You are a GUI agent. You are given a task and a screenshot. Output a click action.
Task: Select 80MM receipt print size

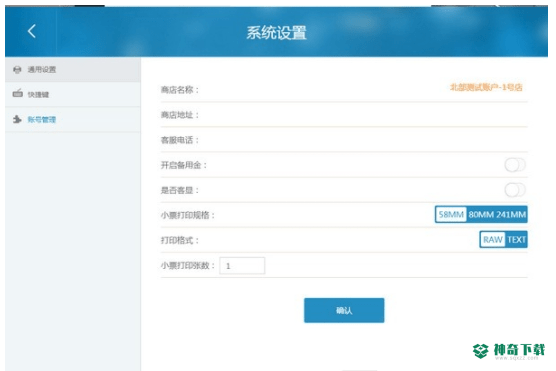[481, 215]
